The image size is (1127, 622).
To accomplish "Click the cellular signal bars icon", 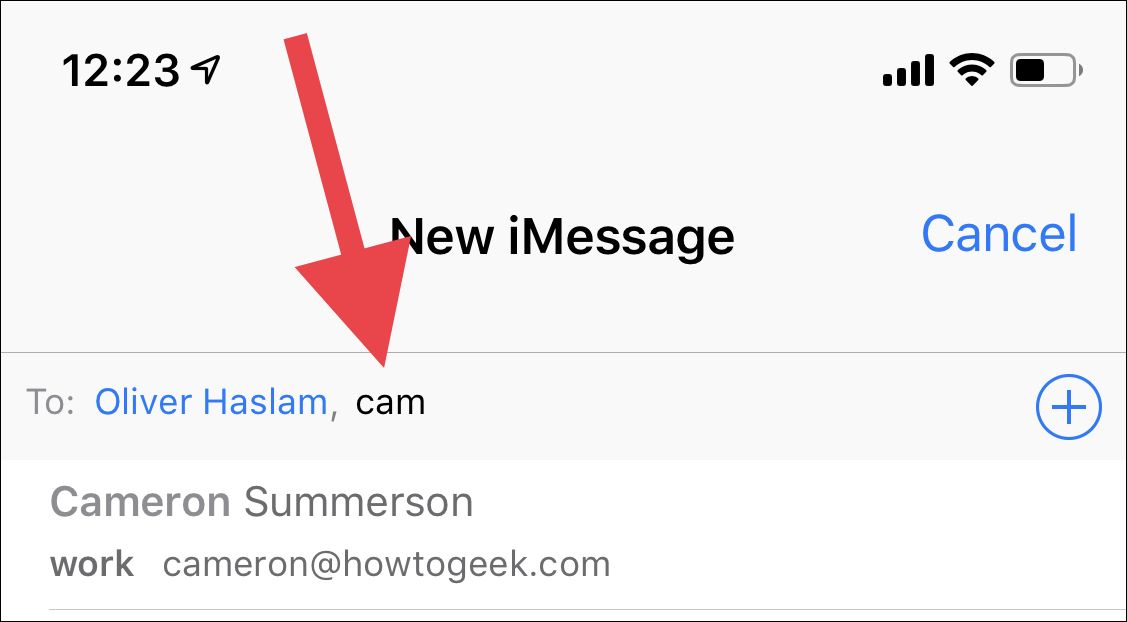I will point(908,70).
